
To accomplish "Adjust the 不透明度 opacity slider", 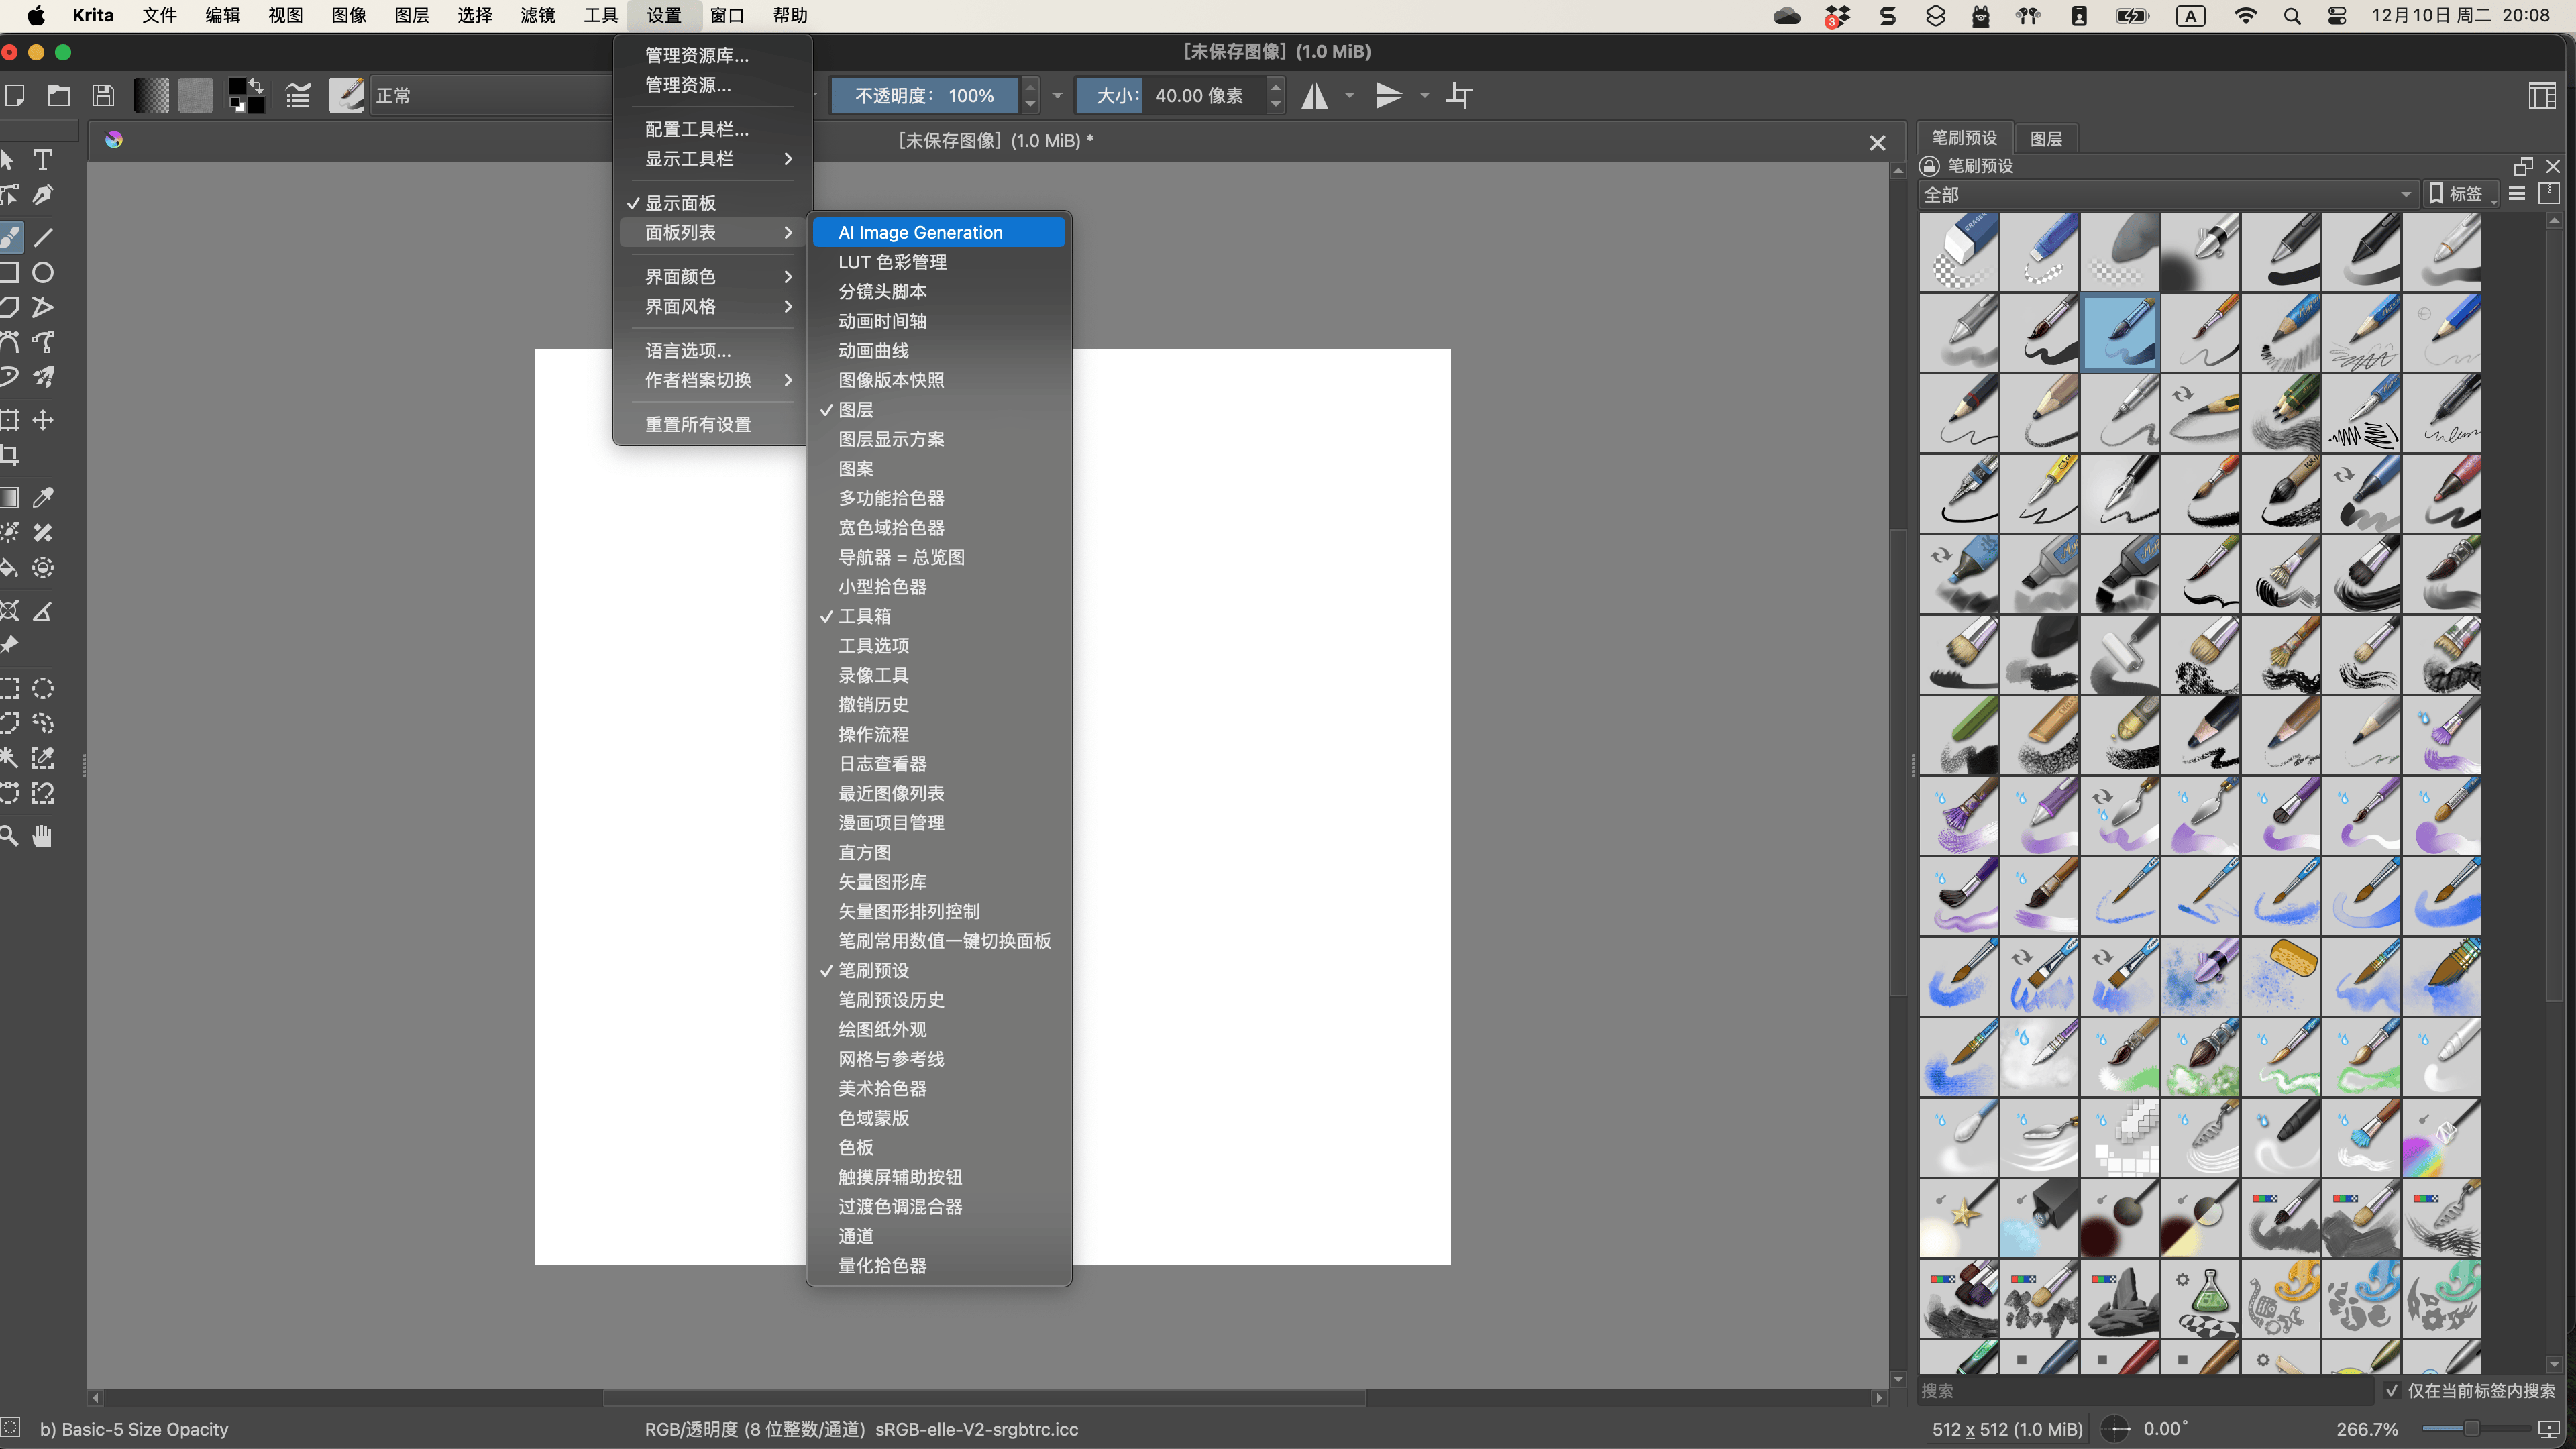I will coord(924,96).
